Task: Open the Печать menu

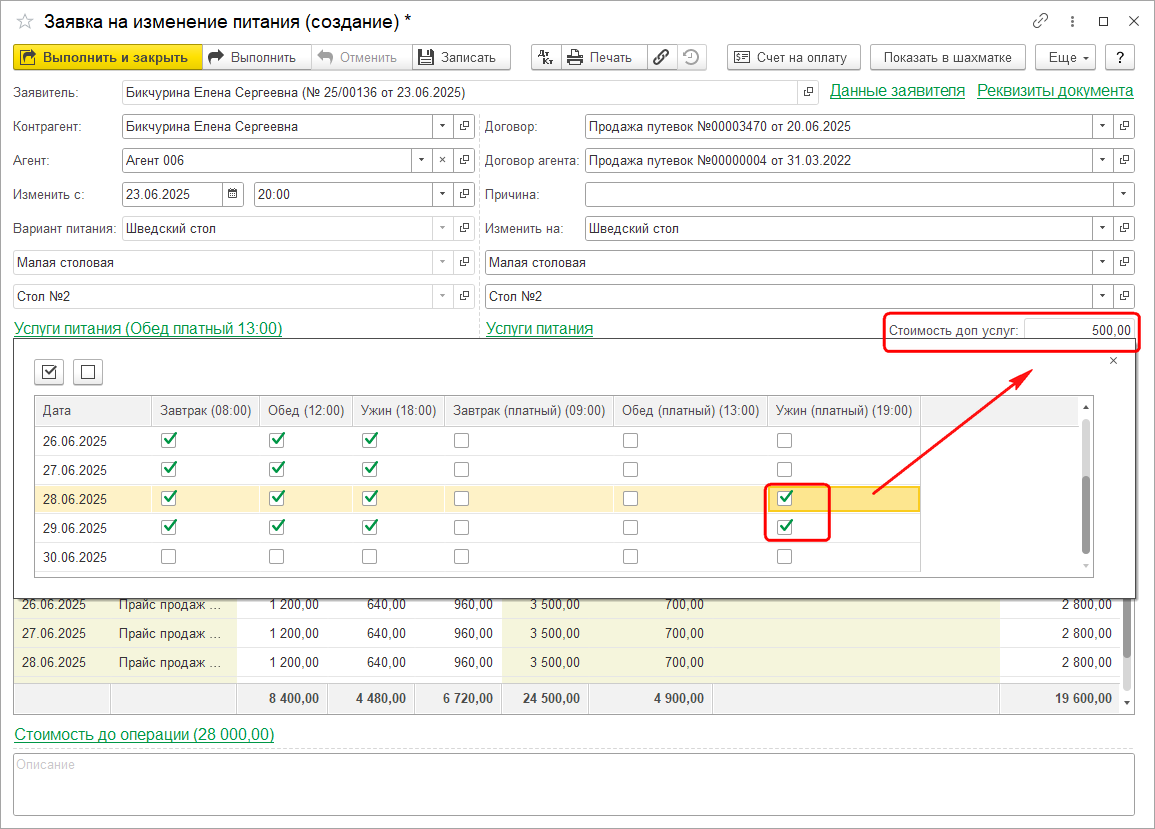Action: (601, 57)
